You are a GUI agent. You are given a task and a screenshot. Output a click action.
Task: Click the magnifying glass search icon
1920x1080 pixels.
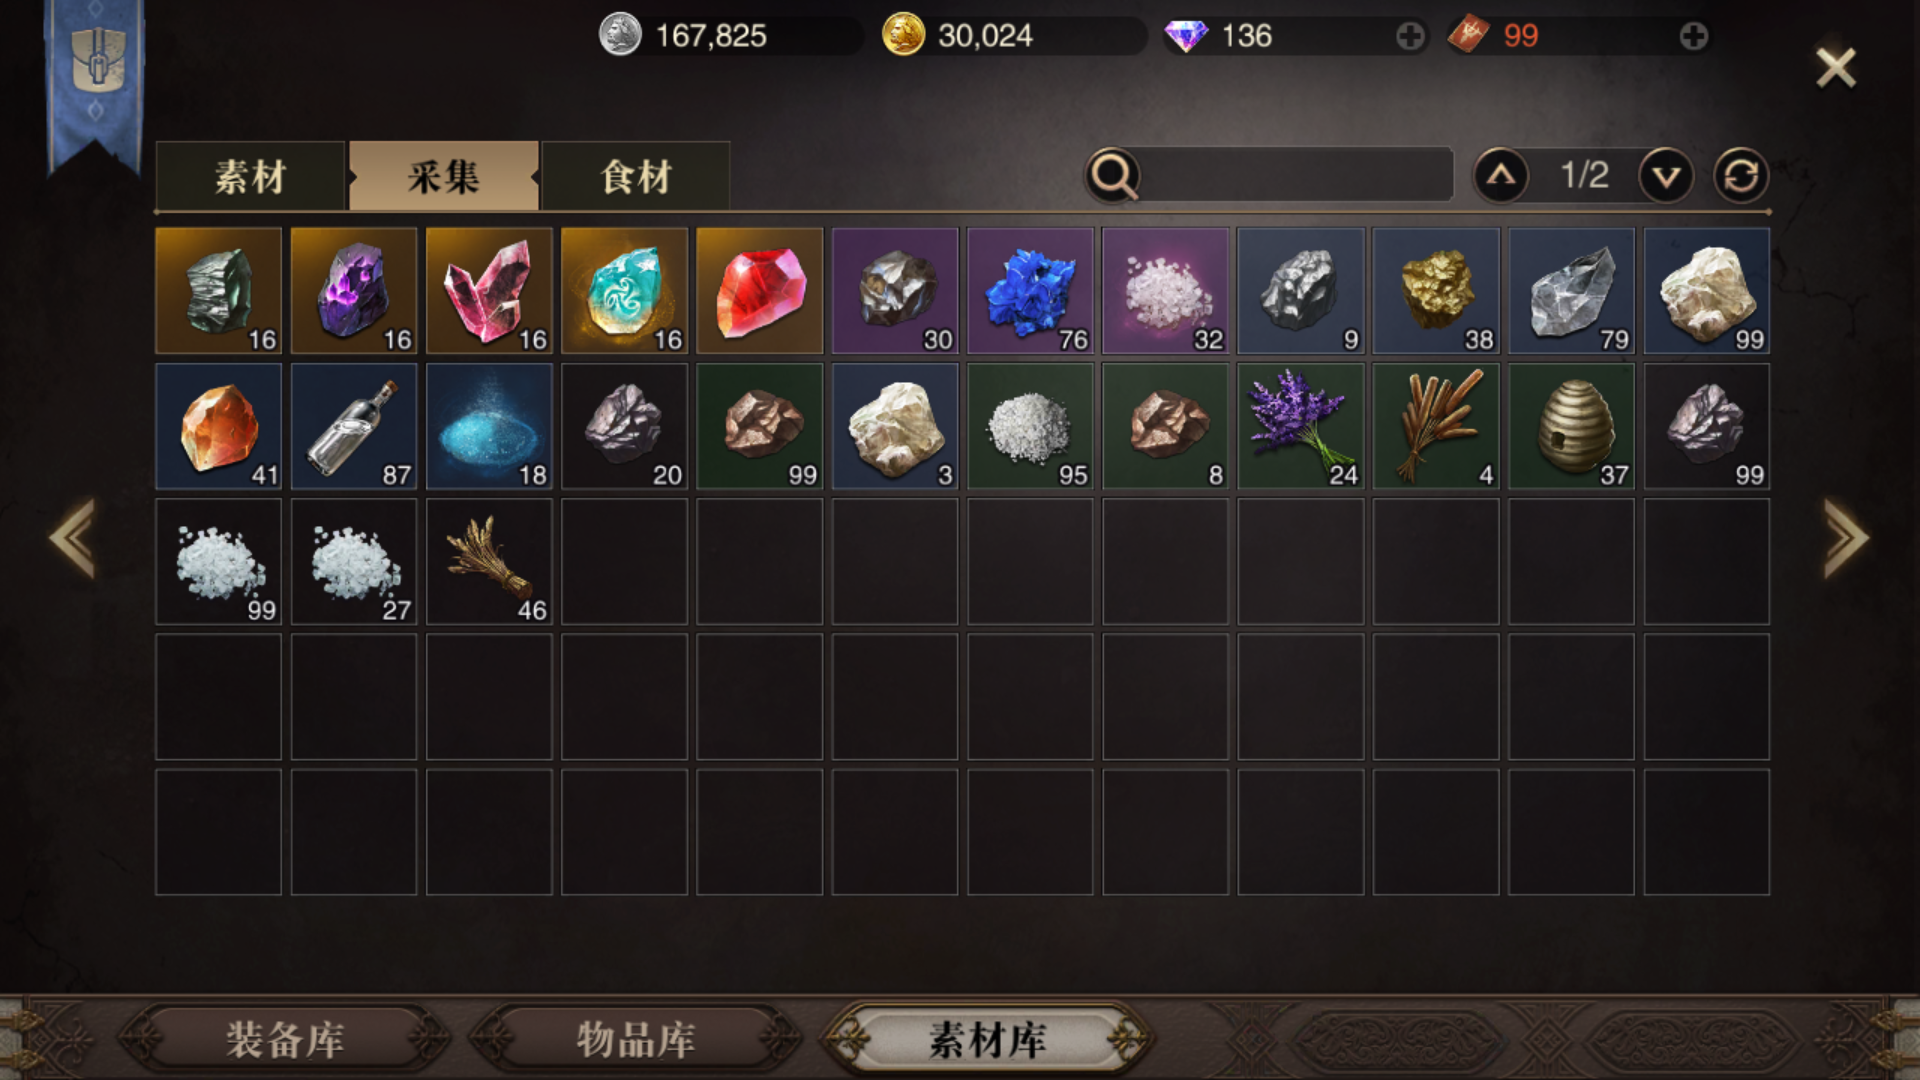point(1113,176)
